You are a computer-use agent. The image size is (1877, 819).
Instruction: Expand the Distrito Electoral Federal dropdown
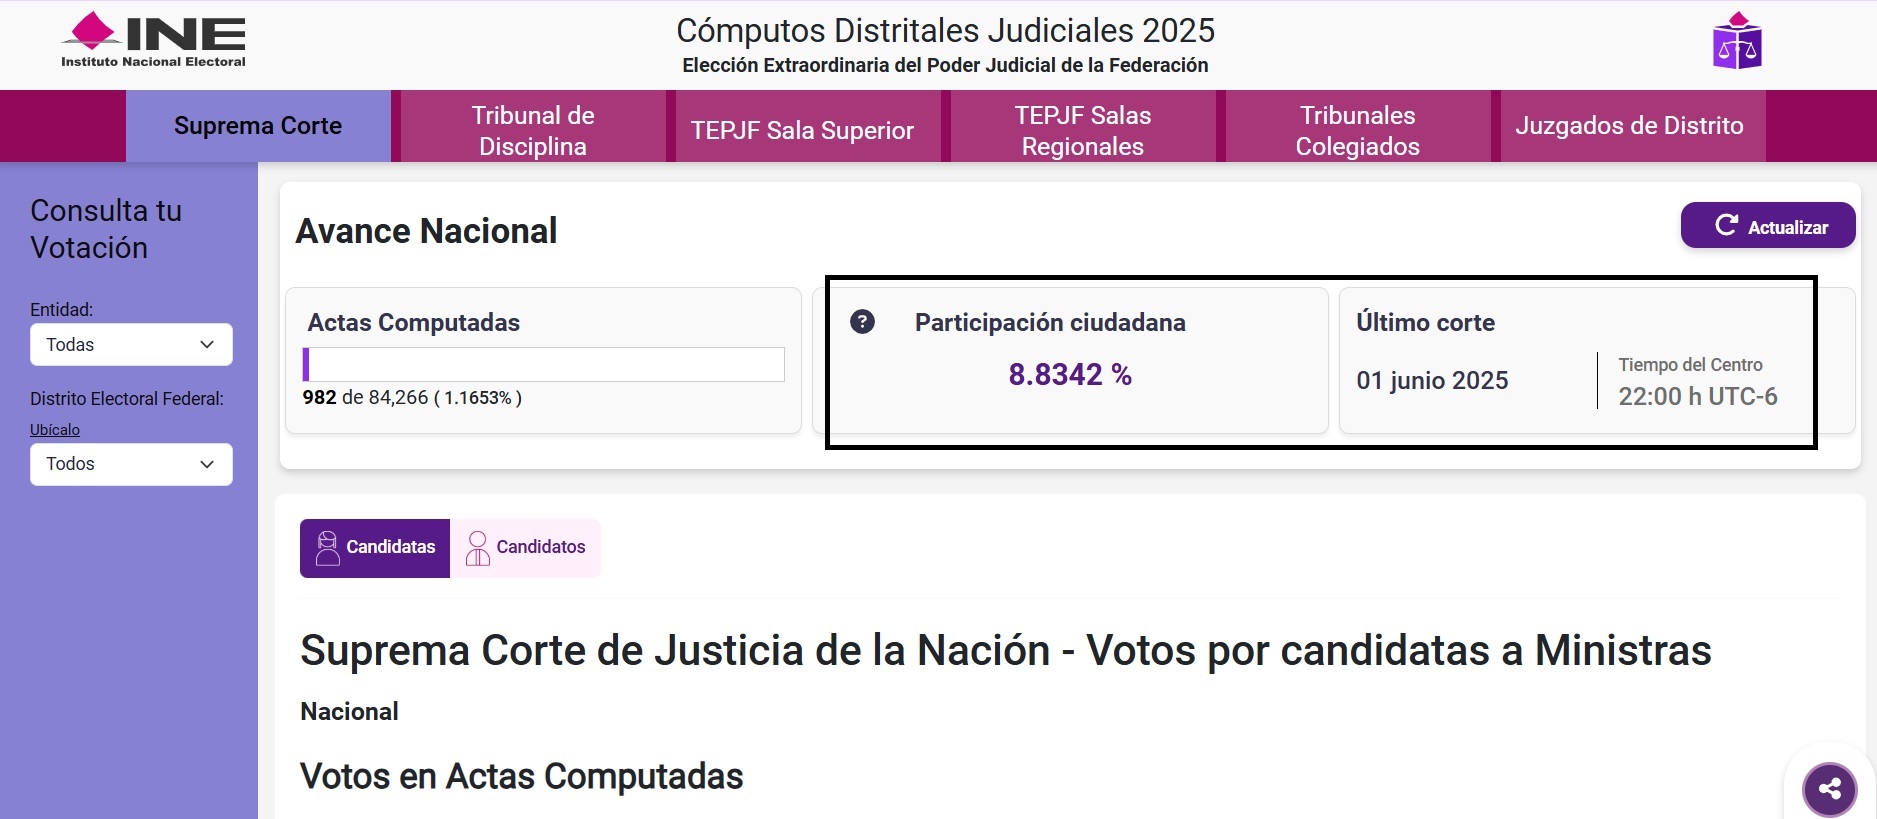click(x=131, y=464)
